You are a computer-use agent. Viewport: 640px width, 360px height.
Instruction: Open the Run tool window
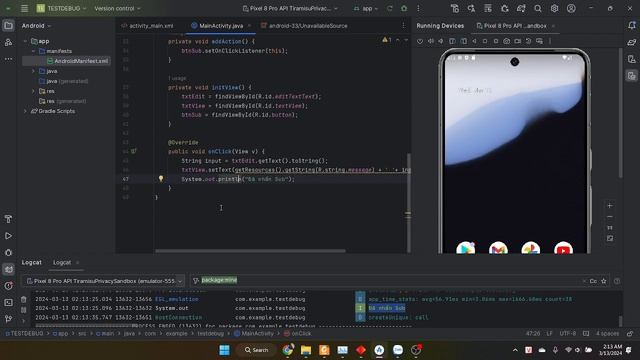coord(8,236)
